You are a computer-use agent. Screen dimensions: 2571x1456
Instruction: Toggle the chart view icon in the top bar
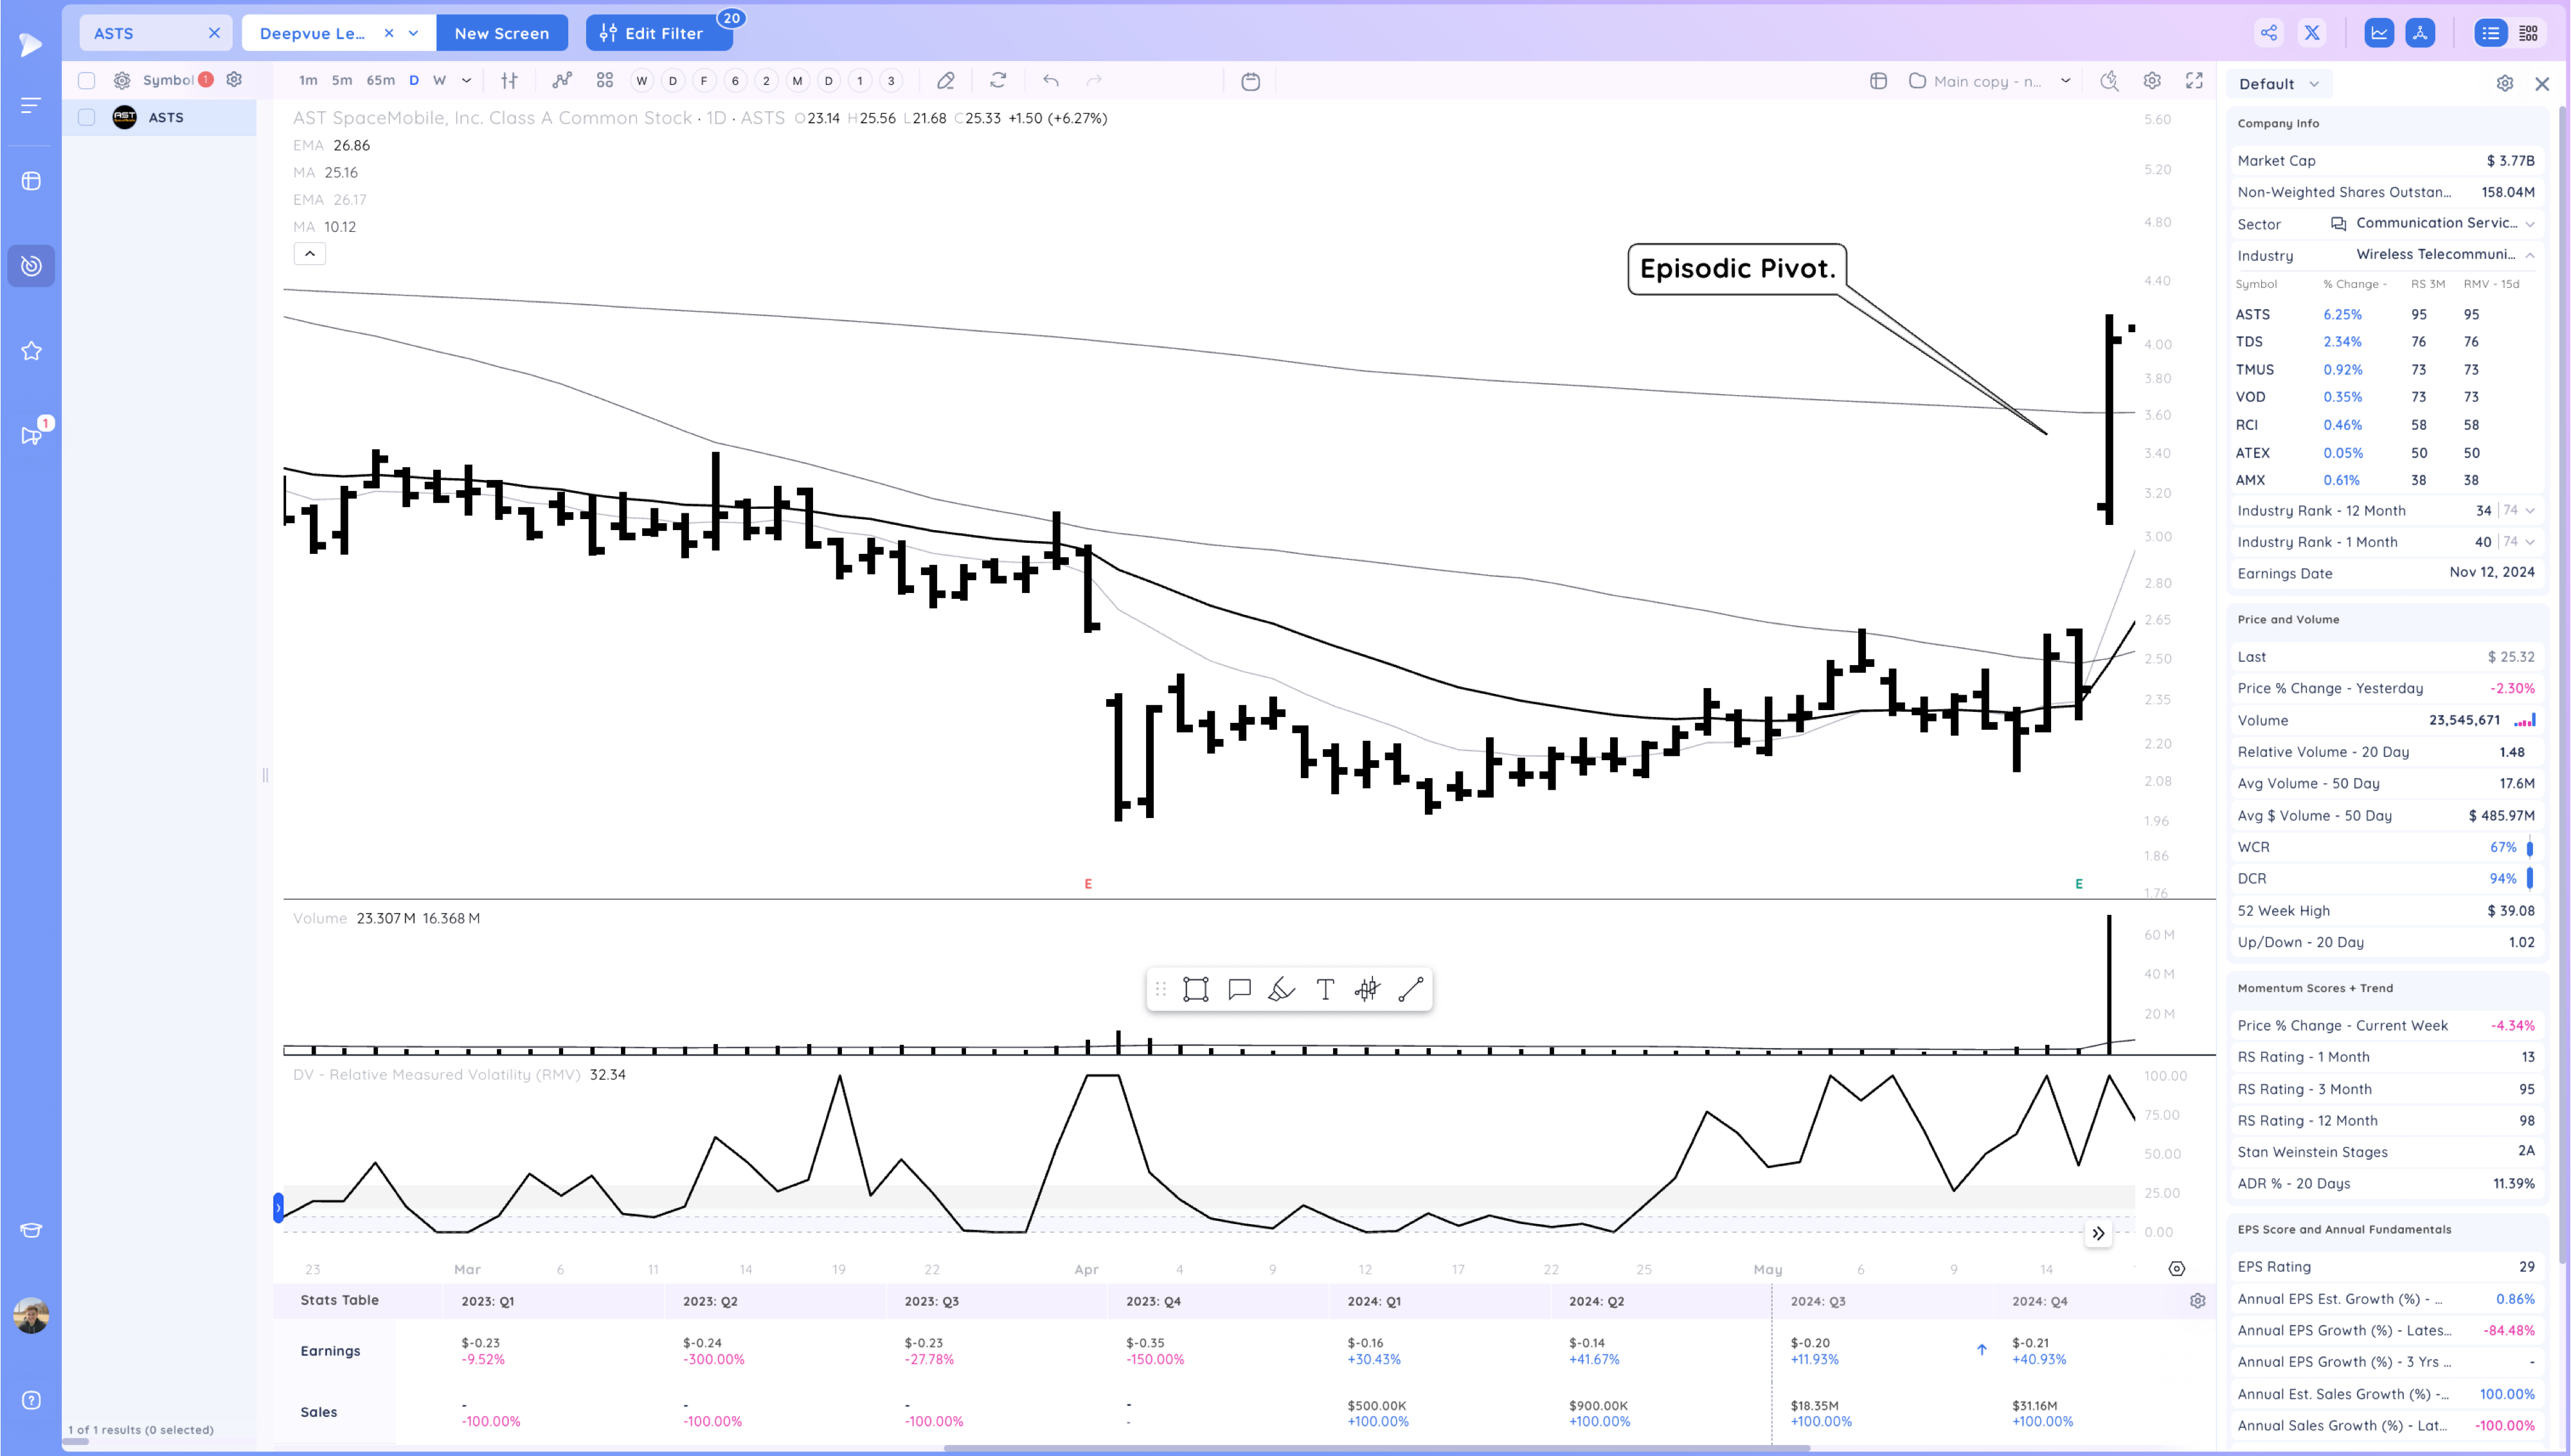(2379, 33)
